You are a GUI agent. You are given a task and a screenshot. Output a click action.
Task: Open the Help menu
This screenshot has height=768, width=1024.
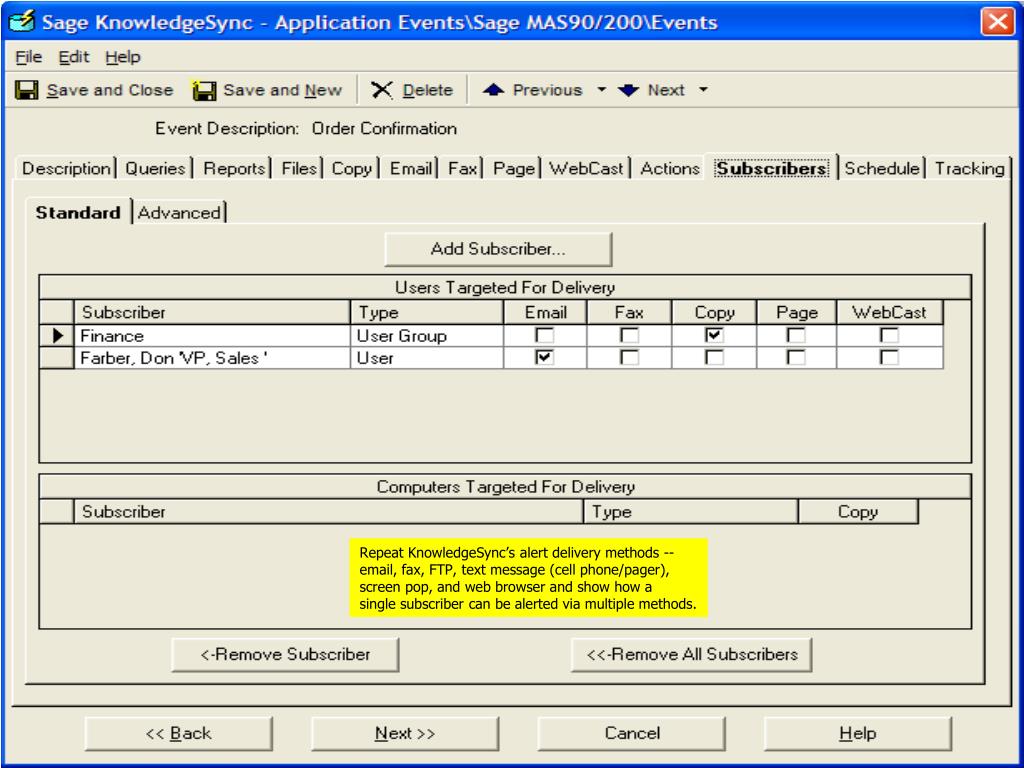(x=123, y=57)
